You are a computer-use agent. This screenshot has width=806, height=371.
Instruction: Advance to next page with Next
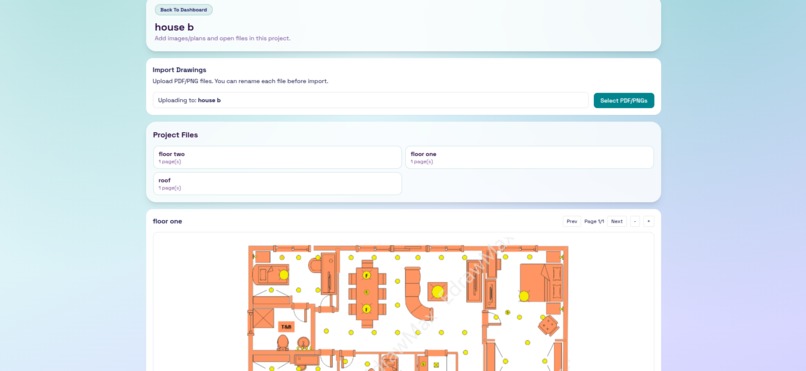[x=617, y=221]
